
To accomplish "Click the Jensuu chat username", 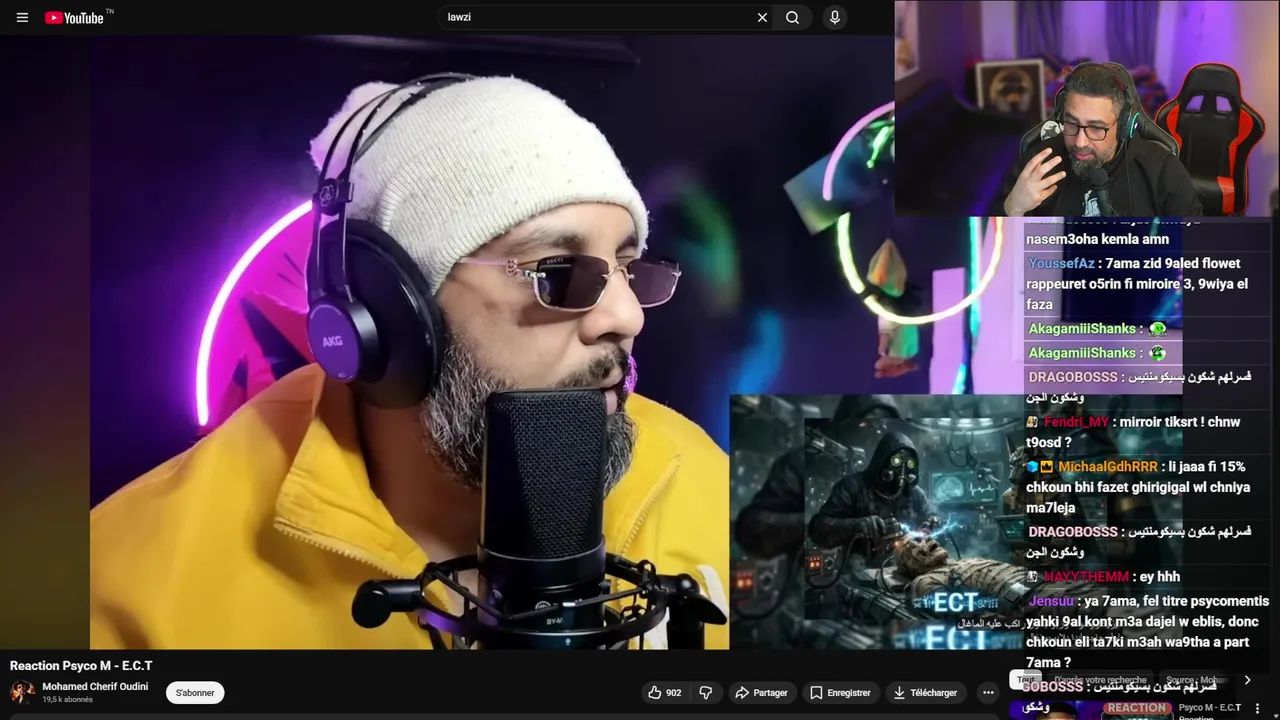I will click(x=1051, y=601).
